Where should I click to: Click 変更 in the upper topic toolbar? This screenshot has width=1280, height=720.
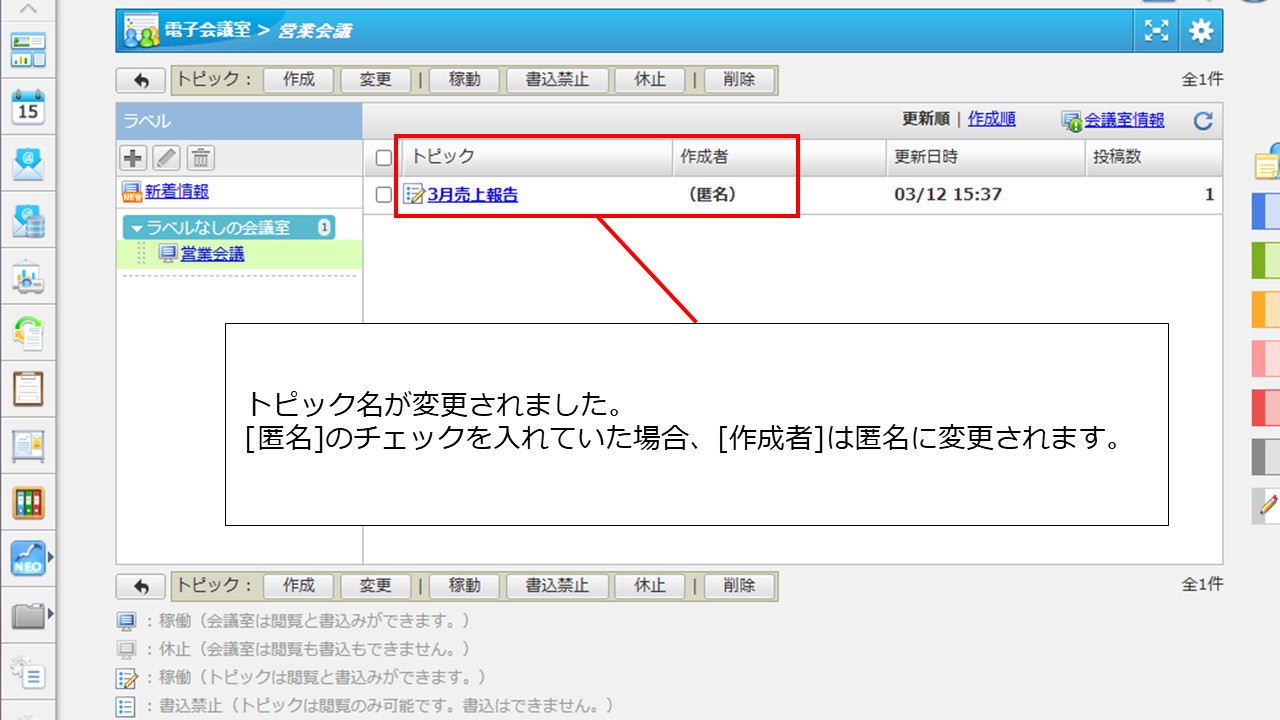pos(376,80)
